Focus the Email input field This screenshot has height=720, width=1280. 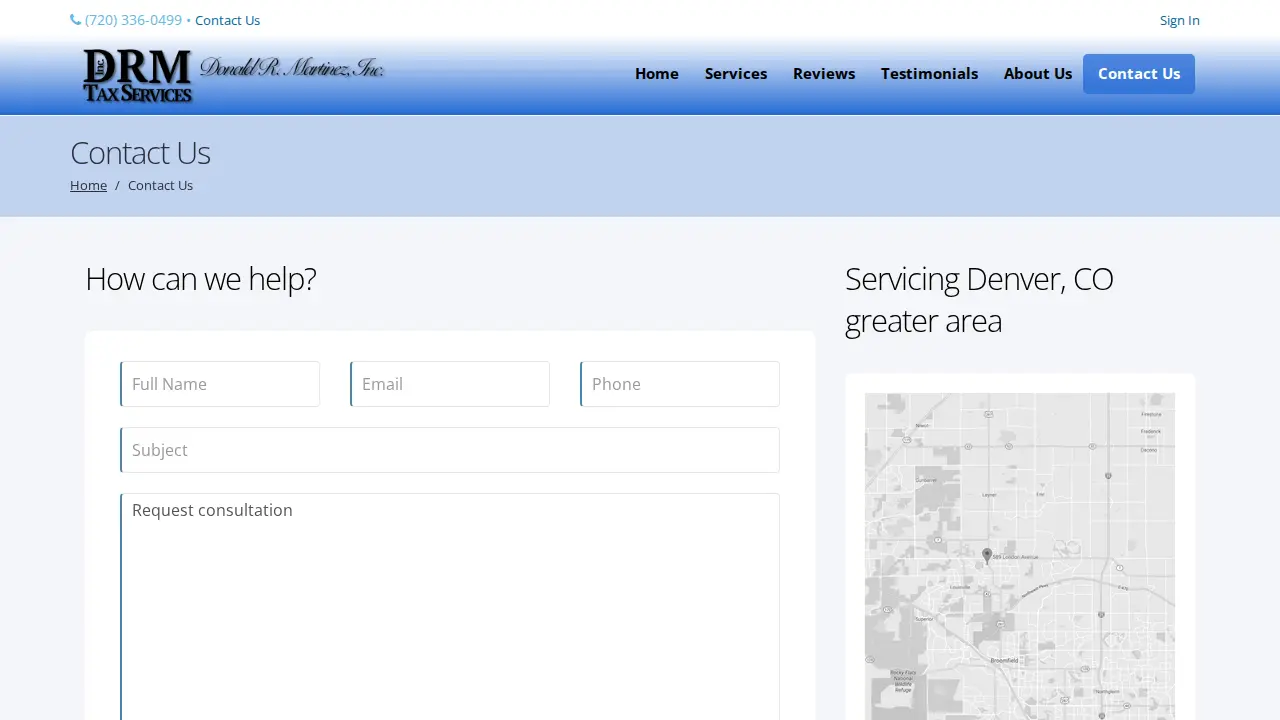[x=450, y=384]
